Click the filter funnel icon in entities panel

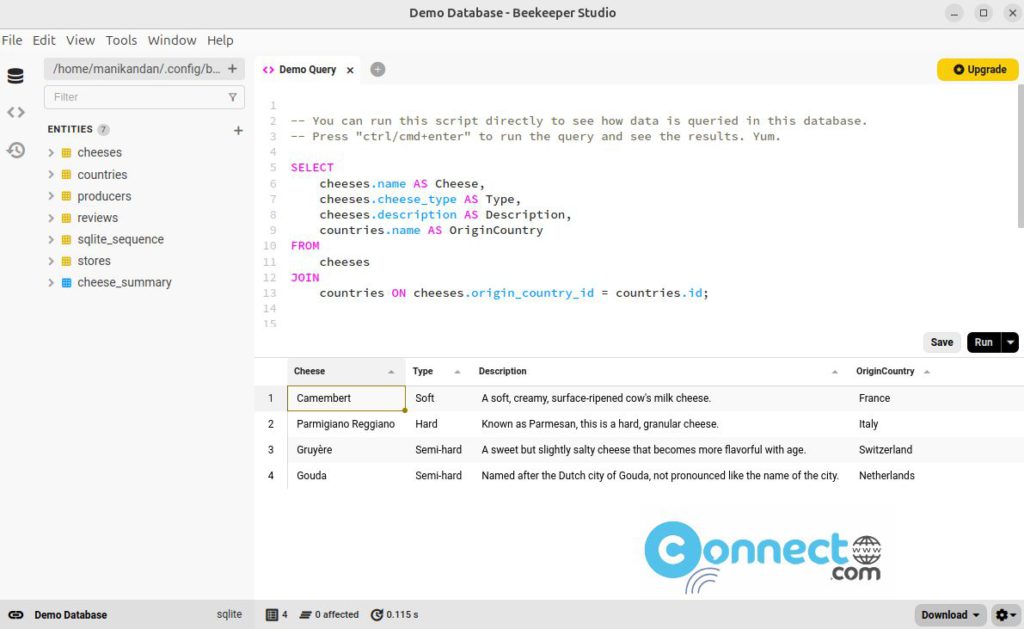coord(232,97)
